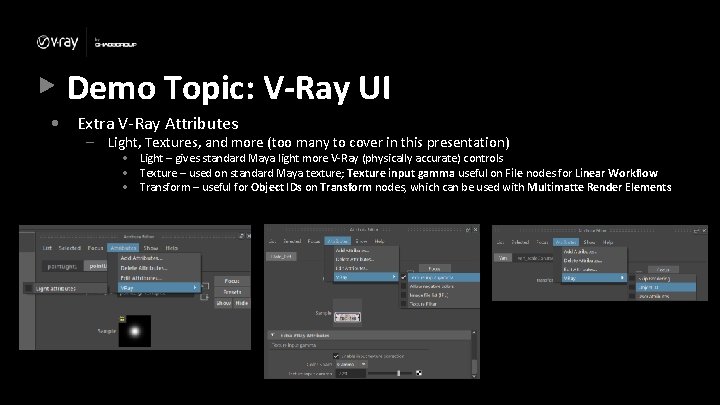This screenshot has width=720, height=405.
Task: Click the Focus button in transform editor
Action: pyautogui.click(x=663, y=270)
